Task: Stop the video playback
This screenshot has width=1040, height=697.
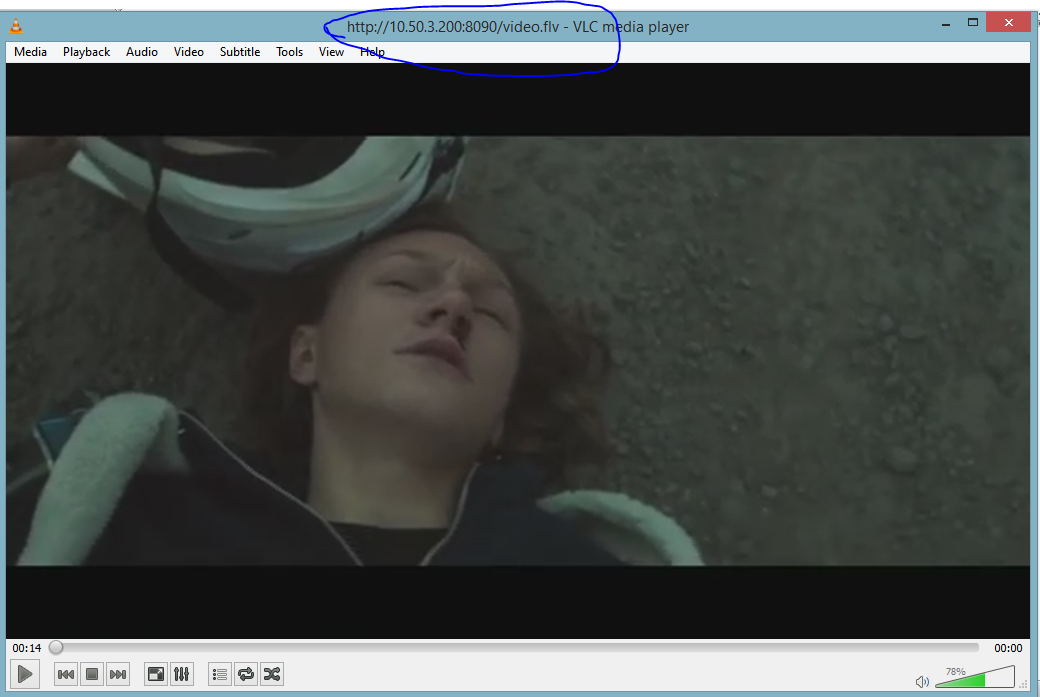Action: 92,674
